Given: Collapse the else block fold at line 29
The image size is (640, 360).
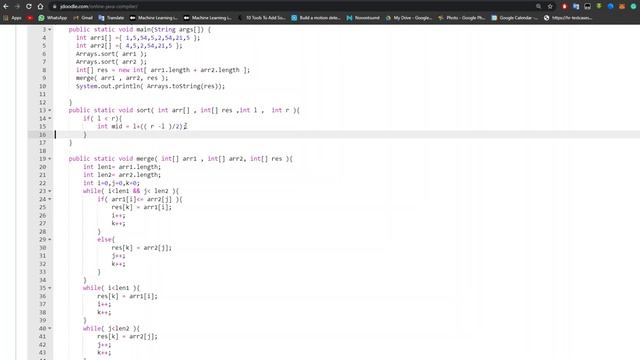Looking at the screenshot, I should [x=50, y=240].
